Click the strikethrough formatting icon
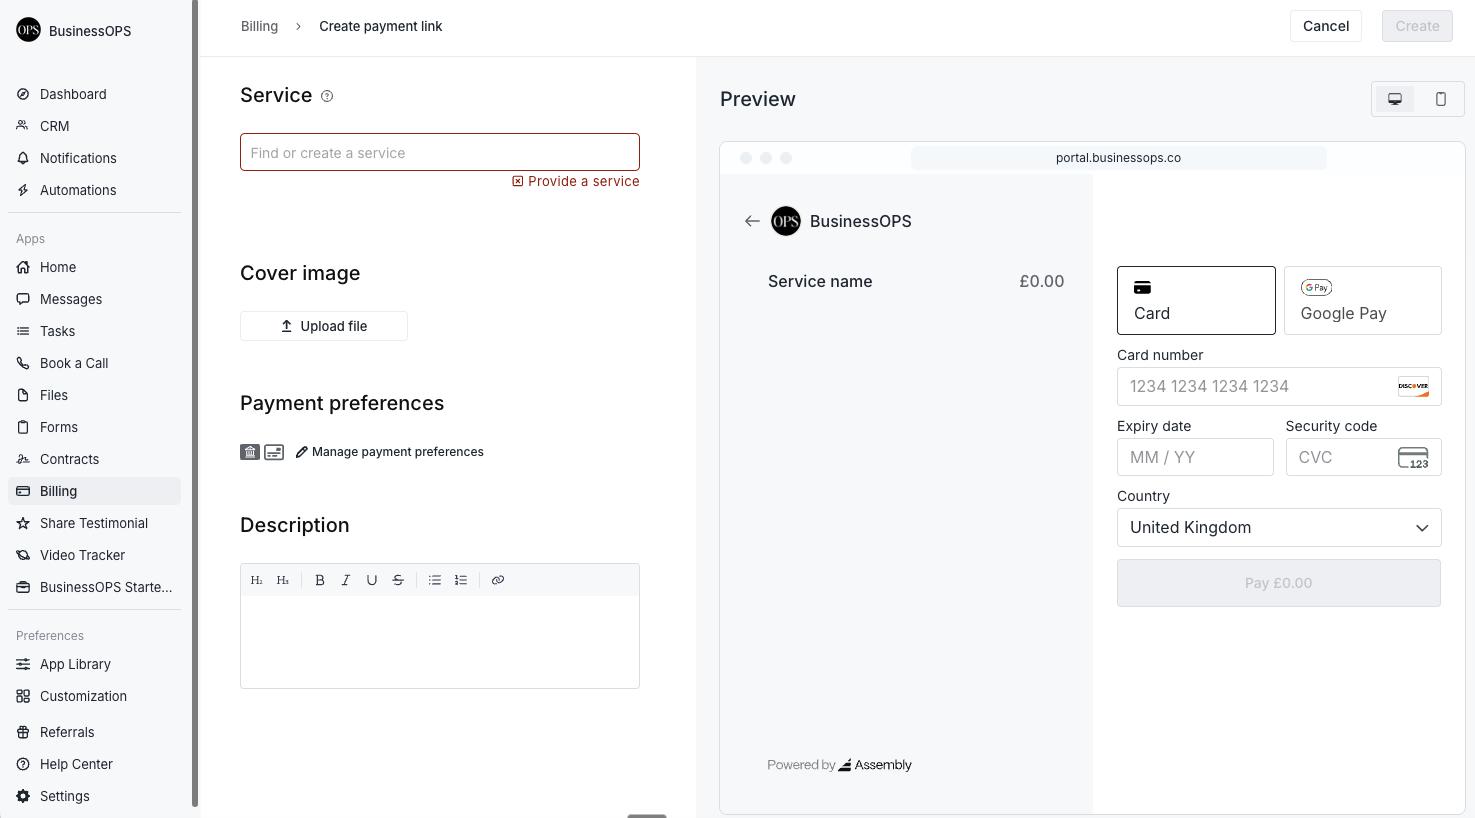The image size is (1475, 818). coord(398,579)
